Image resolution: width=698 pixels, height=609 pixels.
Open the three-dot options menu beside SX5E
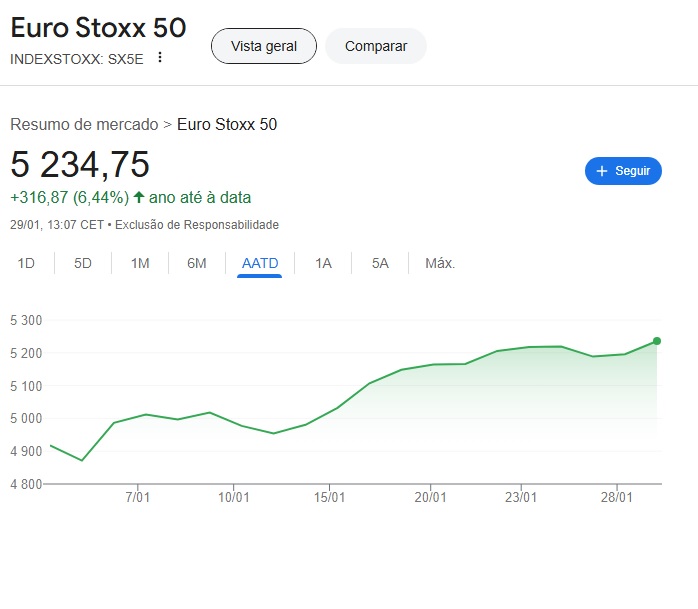click(160, 58)
